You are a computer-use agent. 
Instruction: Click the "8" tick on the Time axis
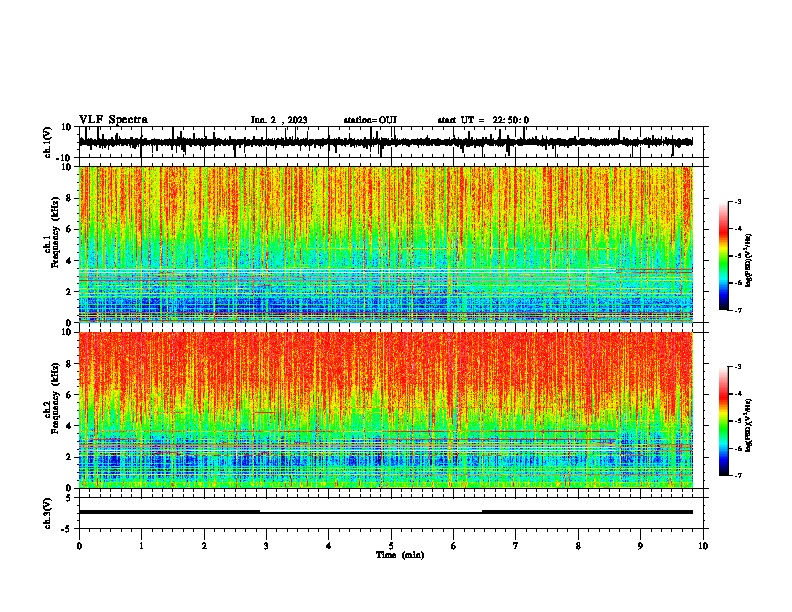click(x=578, y=546)
